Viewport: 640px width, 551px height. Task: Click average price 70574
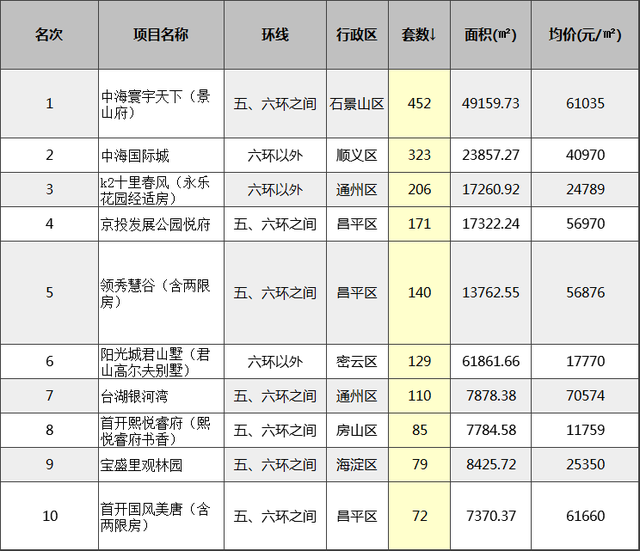coord(585,395)
